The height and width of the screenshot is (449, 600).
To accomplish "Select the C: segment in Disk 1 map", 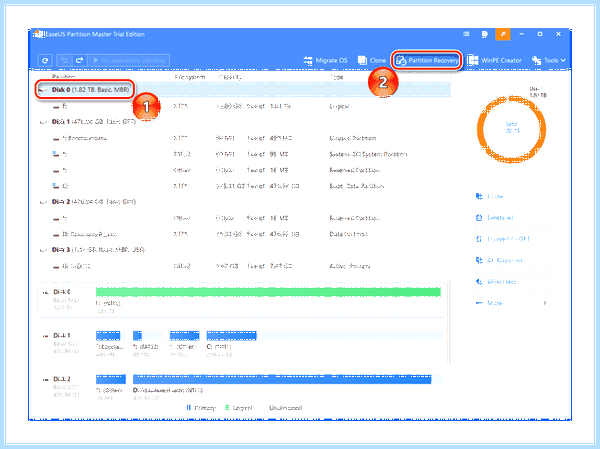I will click(232, 336).
